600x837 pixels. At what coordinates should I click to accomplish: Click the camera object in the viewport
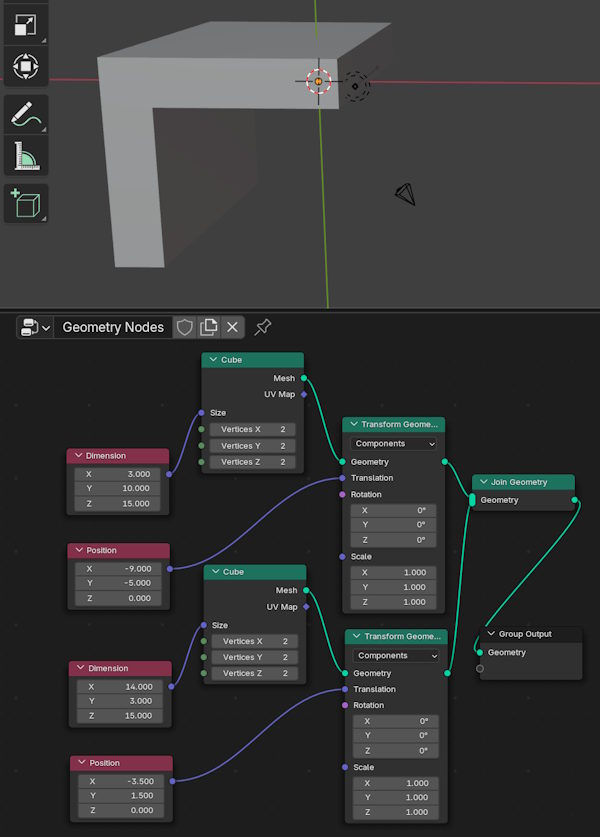[x=405, y=192]
